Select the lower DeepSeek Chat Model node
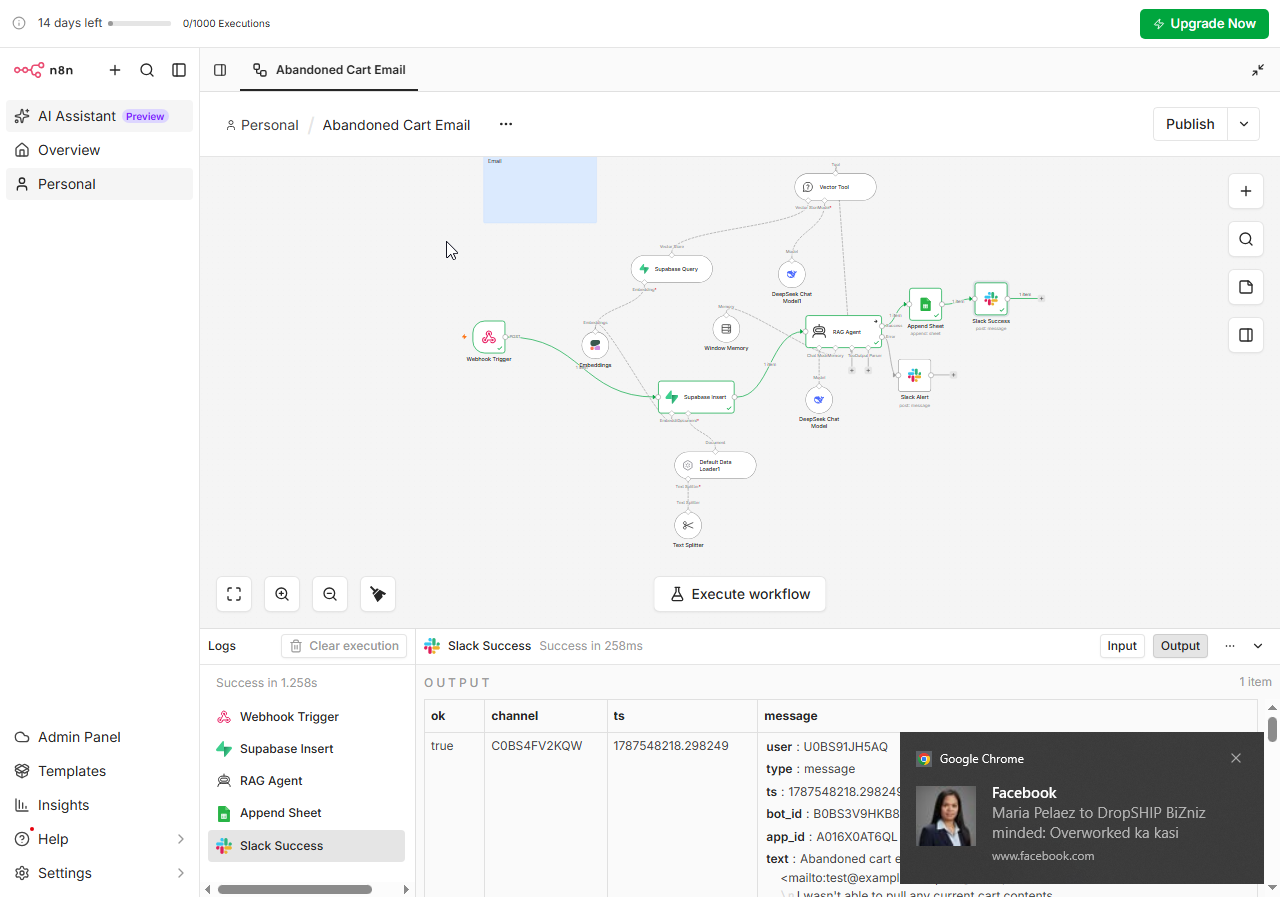Viewport: 1280px width, 897px height. point(819,398)
